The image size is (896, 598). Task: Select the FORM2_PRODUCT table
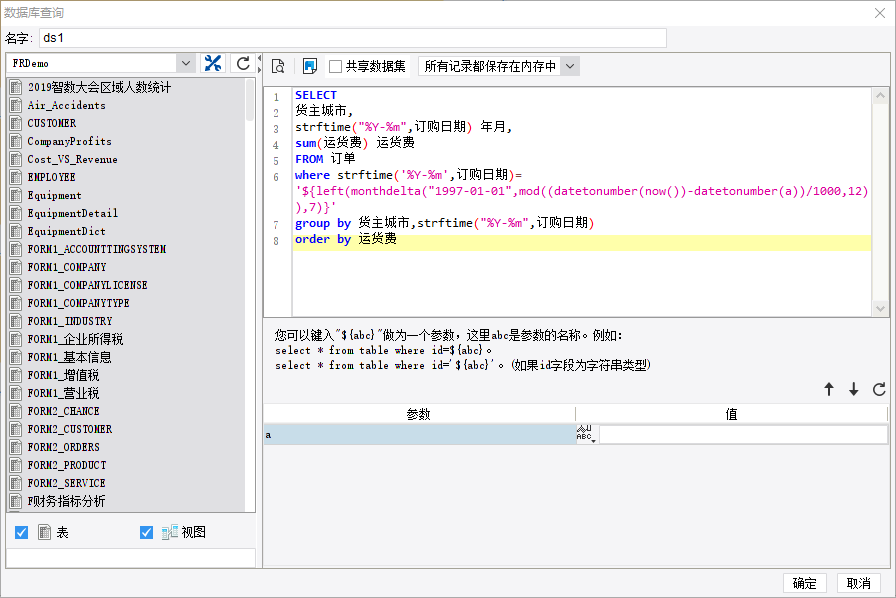[67, 465]
